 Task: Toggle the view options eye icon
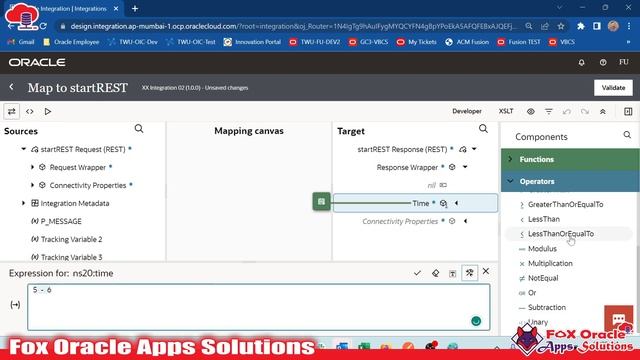click(x=531, y=111)
